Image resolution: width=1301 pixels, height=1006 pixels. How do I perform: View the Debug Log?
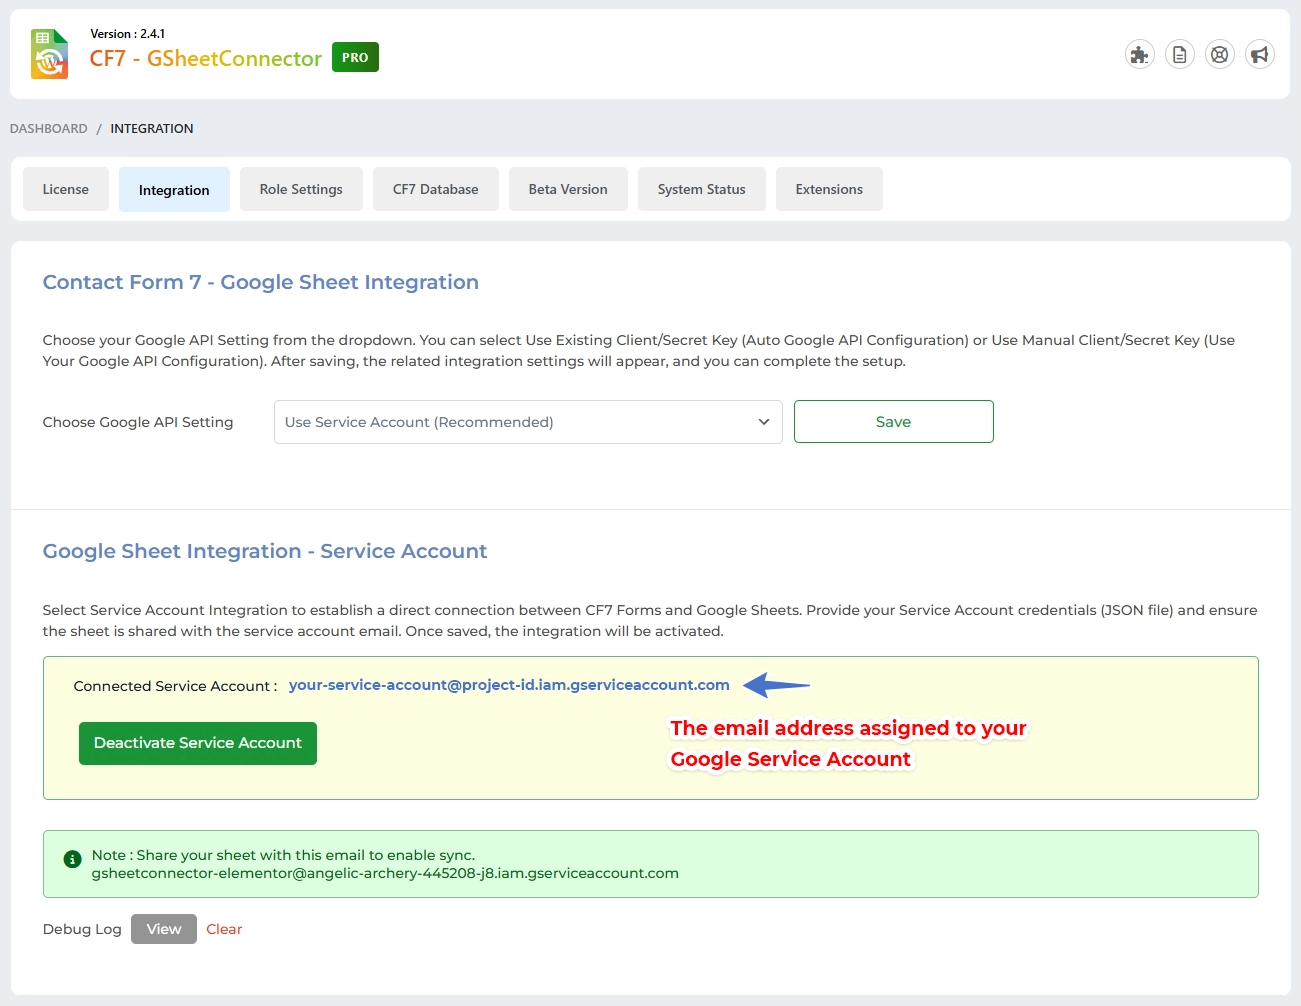tap(163, 928)
